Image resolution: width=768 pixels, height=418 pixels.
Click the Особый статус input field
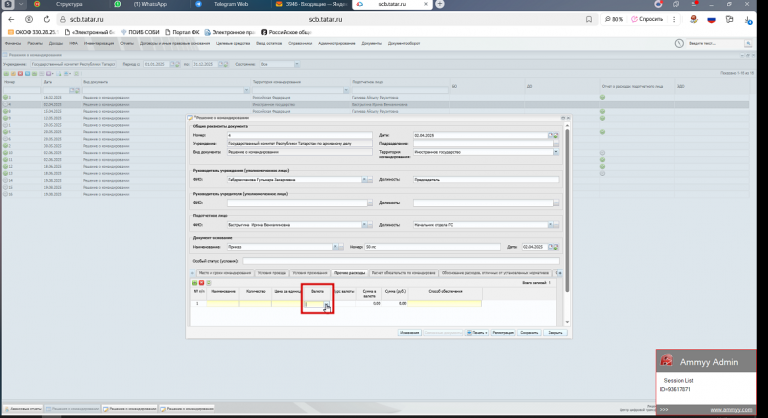coord(401,261)
